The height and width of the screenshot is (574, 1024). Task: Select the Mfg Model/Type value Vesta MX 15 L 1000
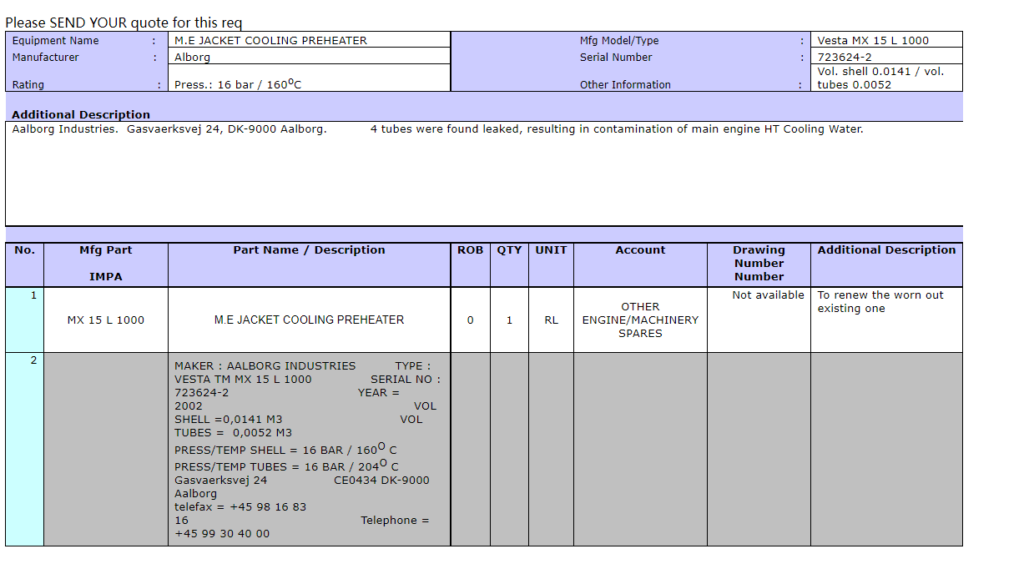(x=886, y=41)
